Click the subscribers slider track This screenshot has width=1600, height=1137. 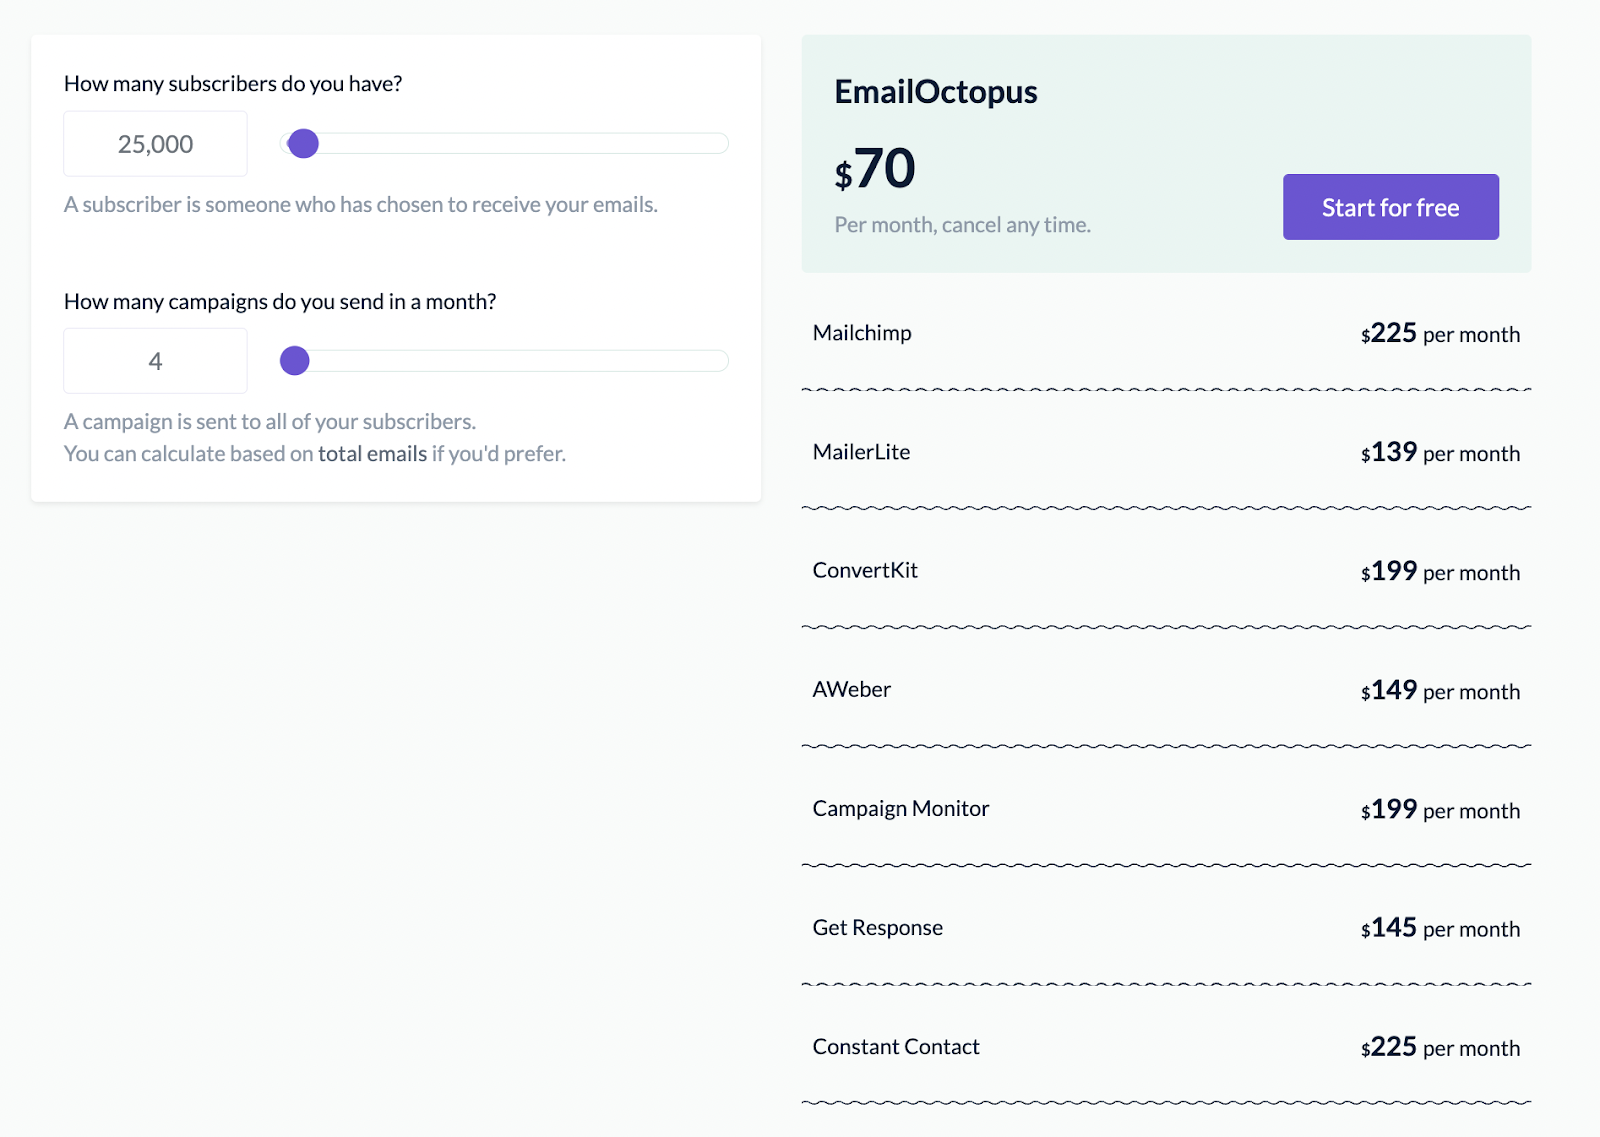click(x=520, y=144)
